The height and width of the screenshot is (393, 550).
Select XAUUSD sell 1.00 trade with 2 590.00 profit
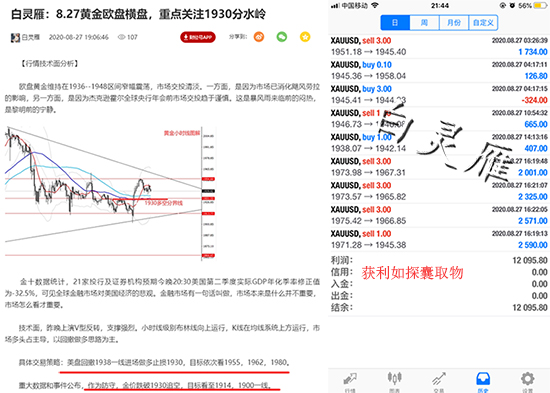click(x=439, y=239)
